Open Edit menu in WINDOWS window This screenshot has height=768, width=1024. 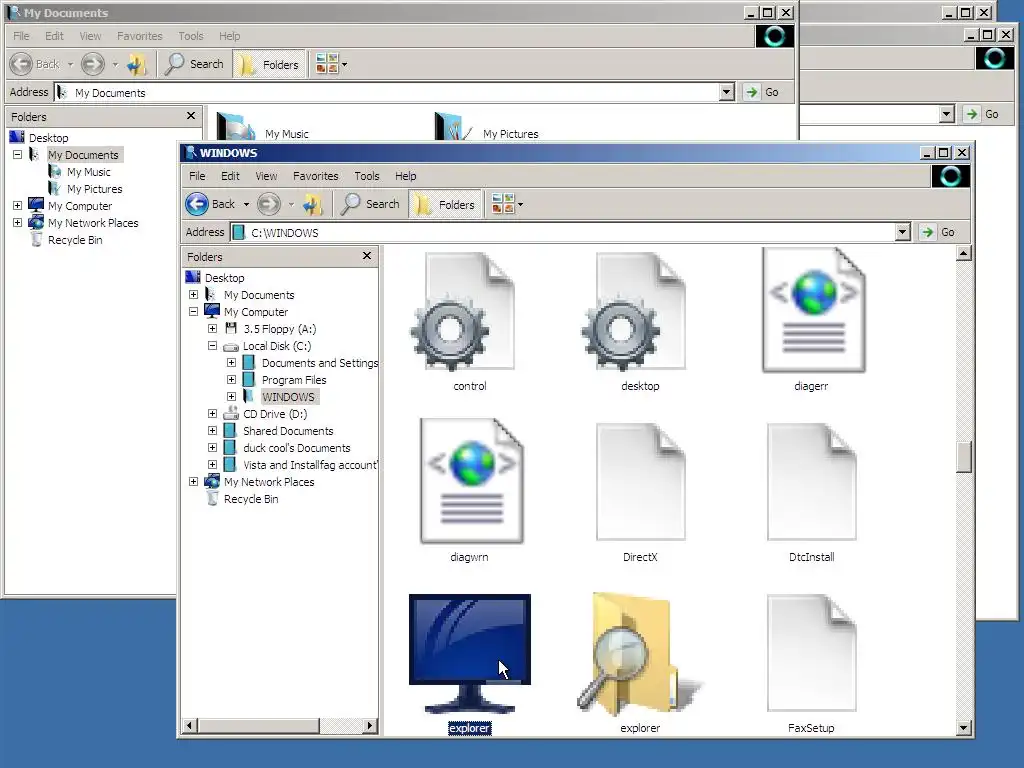point(230,176)
